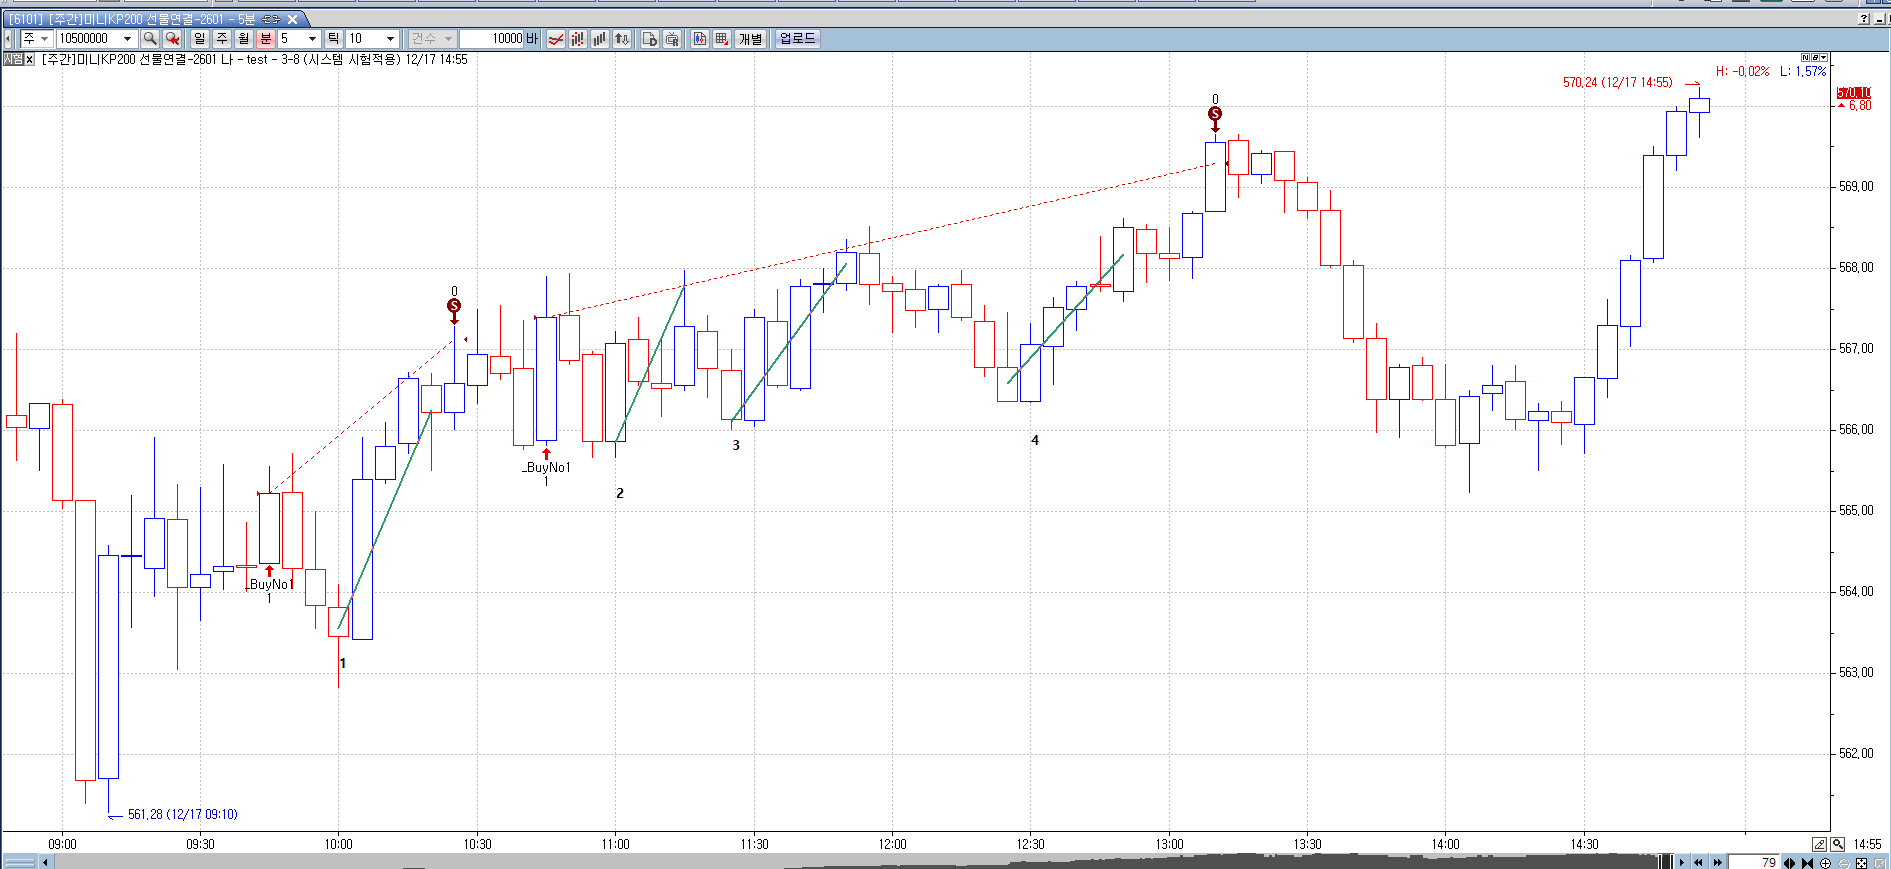Expand the minute interval dropdown showing 5

pos(312,39)
